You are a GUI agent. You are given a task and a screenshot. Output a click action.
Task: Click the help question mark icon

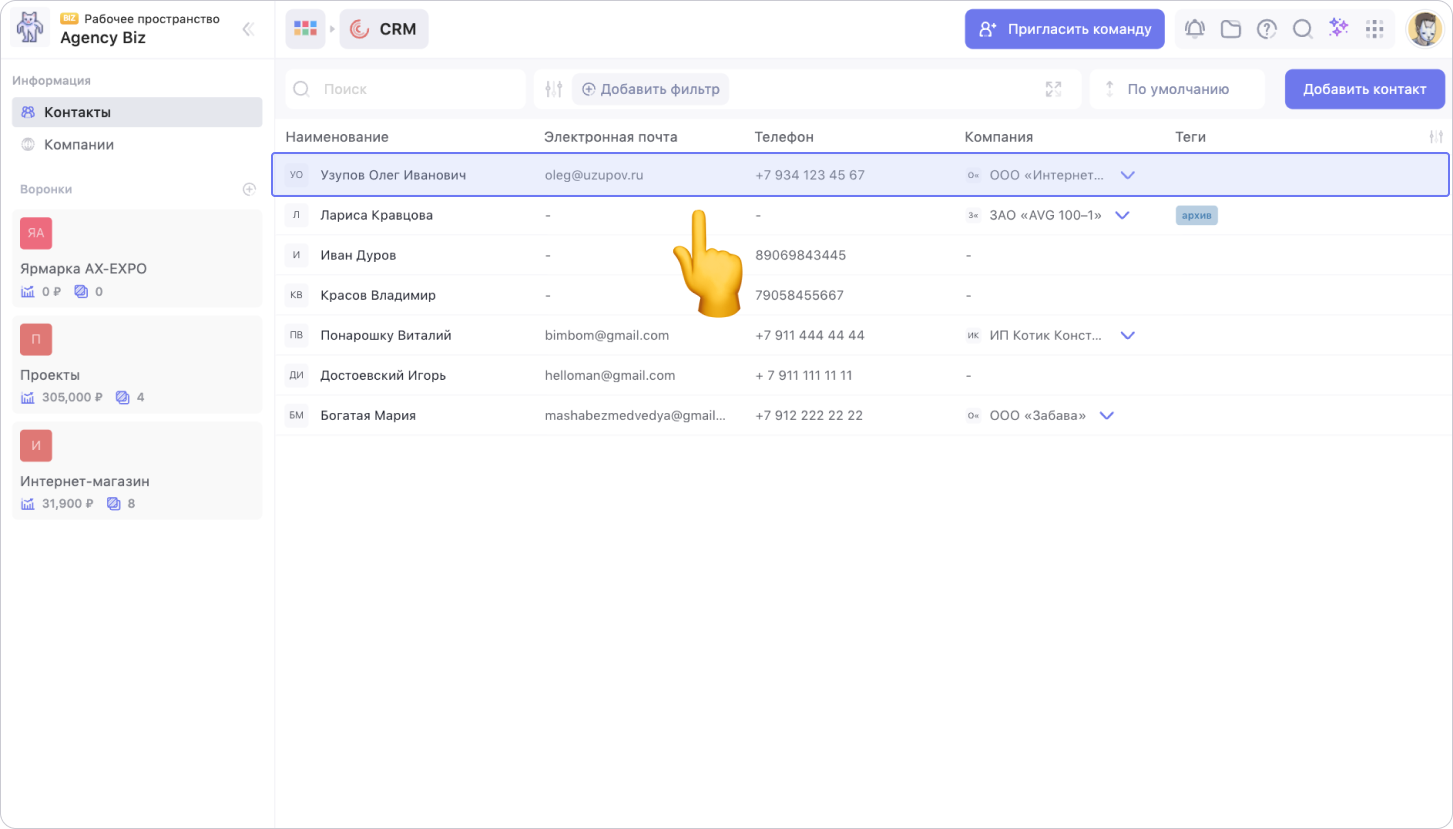pyautogui.click(x=1266, y=29)
